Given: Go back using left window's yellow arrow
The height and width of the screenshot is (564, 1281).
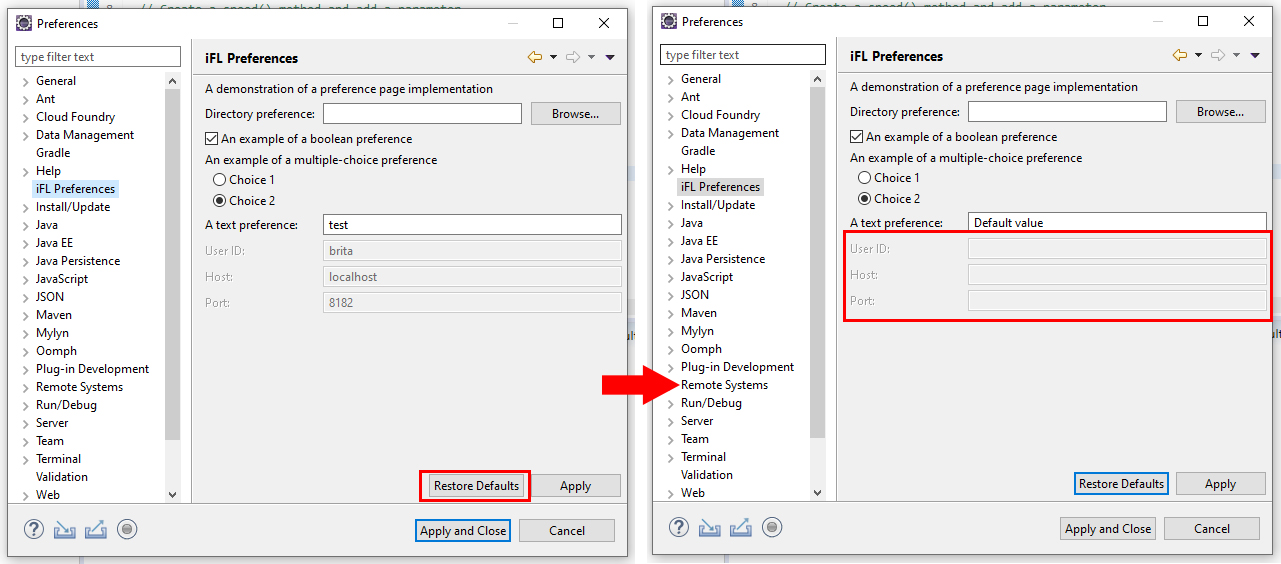Looking at the screenshot, I should (535, 58).
